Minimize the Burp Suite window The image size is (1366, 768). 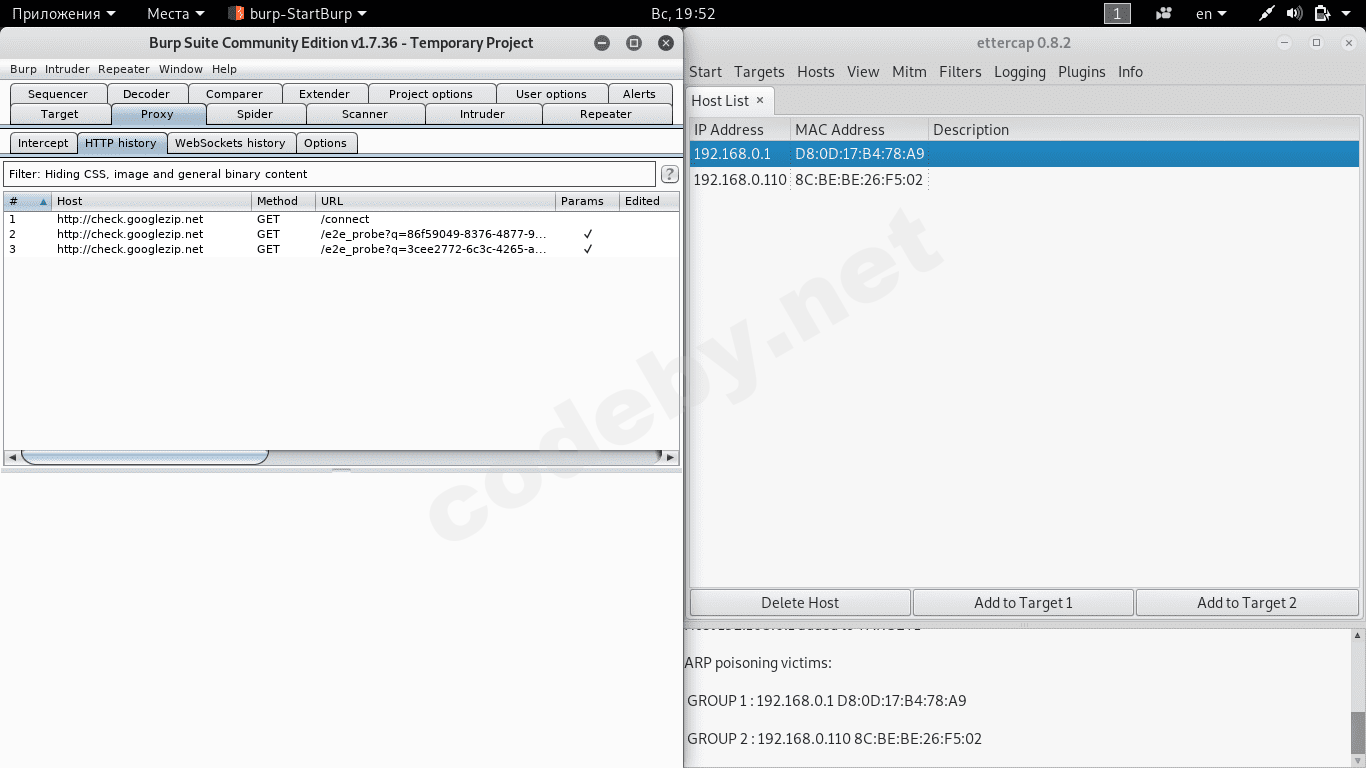point(602,43)
